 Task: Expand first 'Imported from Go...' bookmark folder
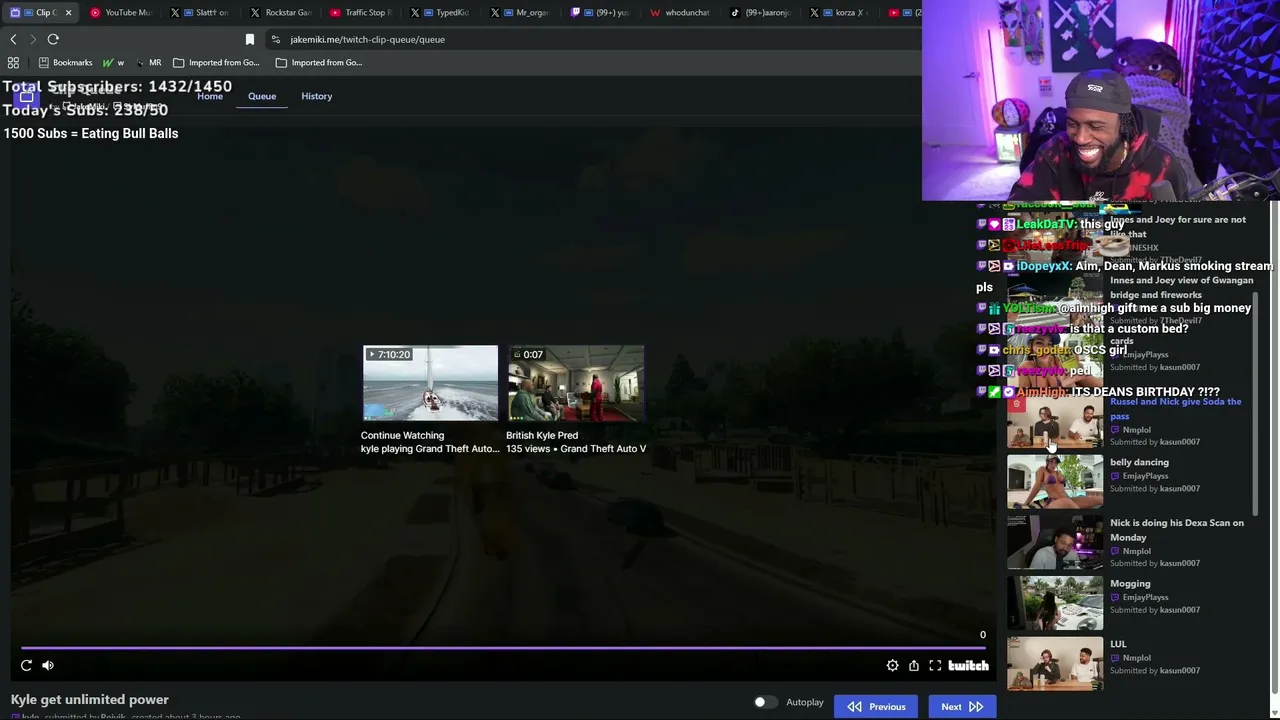point(216,62)
